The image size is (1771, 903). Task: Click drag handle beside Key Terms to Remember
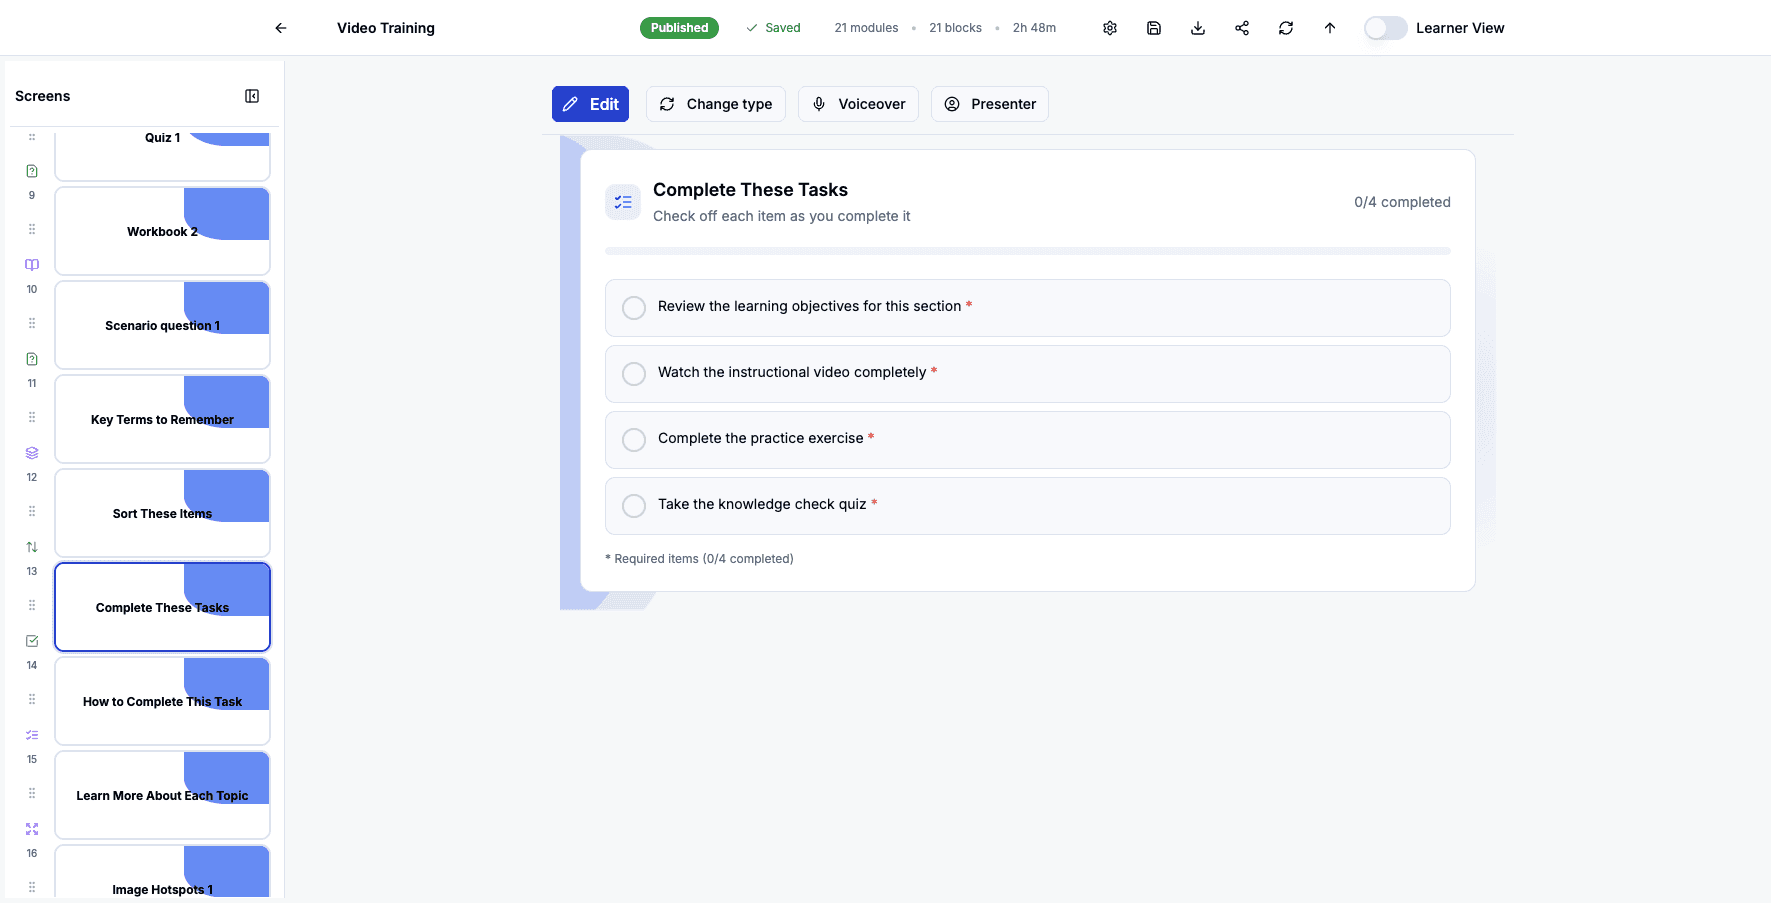[32, 417]
